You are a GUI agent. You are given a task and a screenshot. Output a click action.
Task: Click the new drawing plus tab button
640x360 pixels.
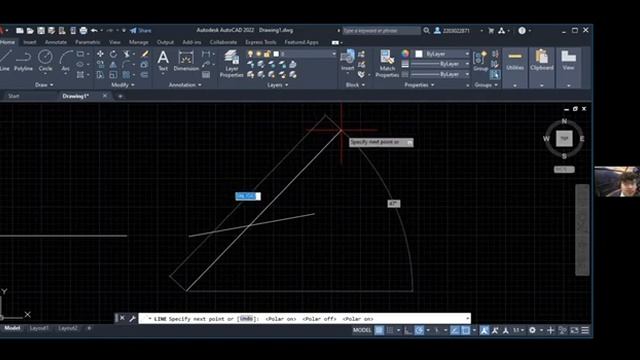coord(120,96)
